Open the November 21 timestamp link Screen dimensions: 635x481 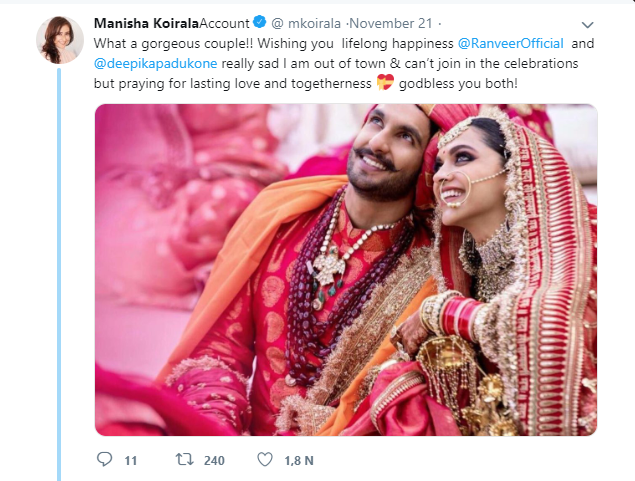click(388, 23)
